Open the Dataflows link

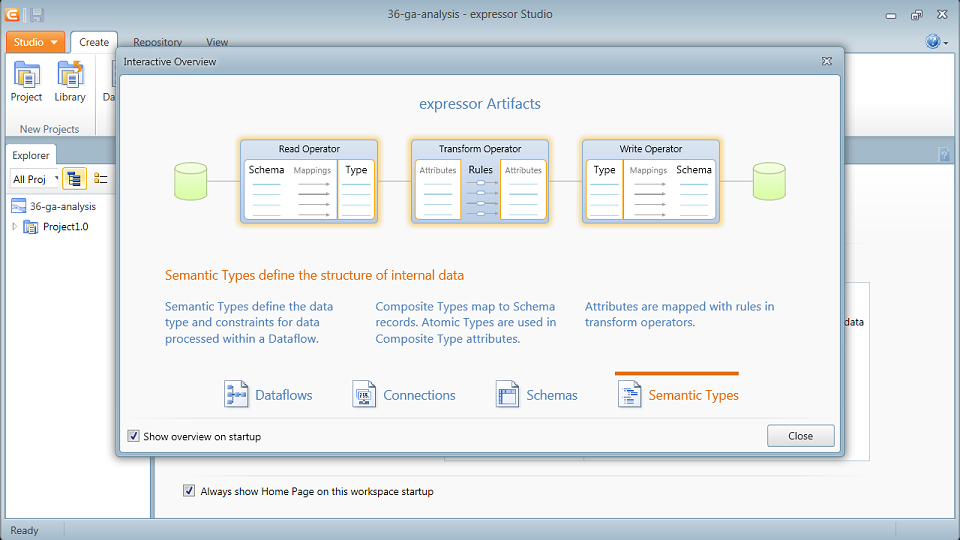point(283,395)
